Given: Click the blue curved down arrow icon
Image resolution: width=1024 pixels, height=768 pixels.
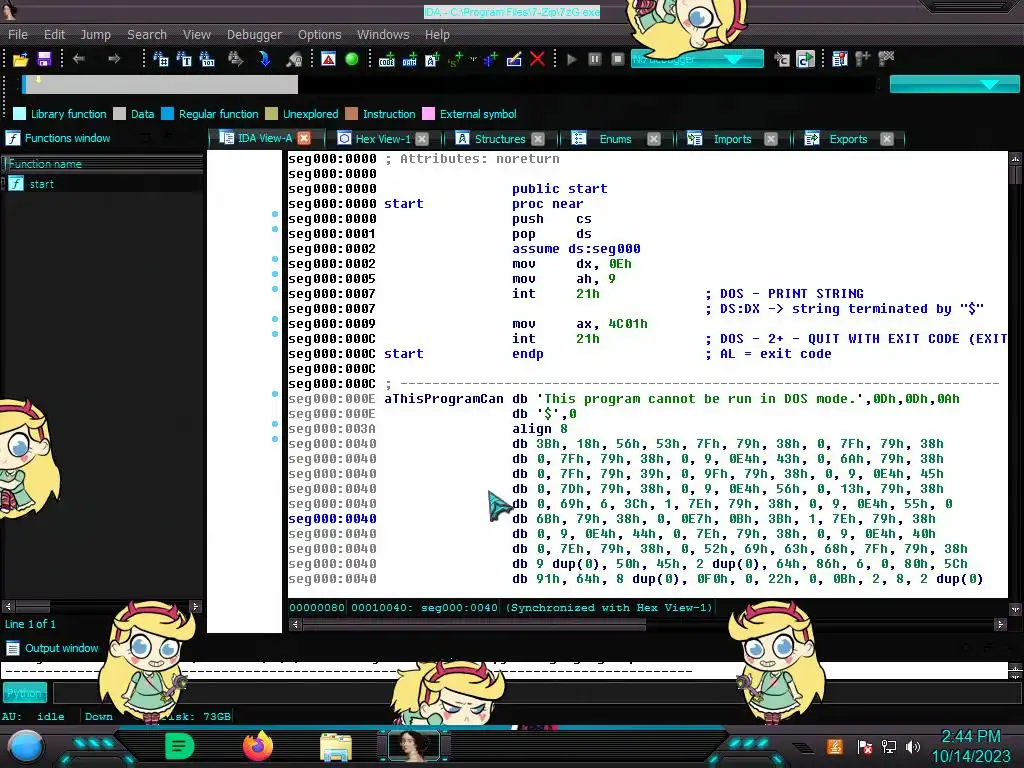Looking at the screenshot, I should 264,59.
